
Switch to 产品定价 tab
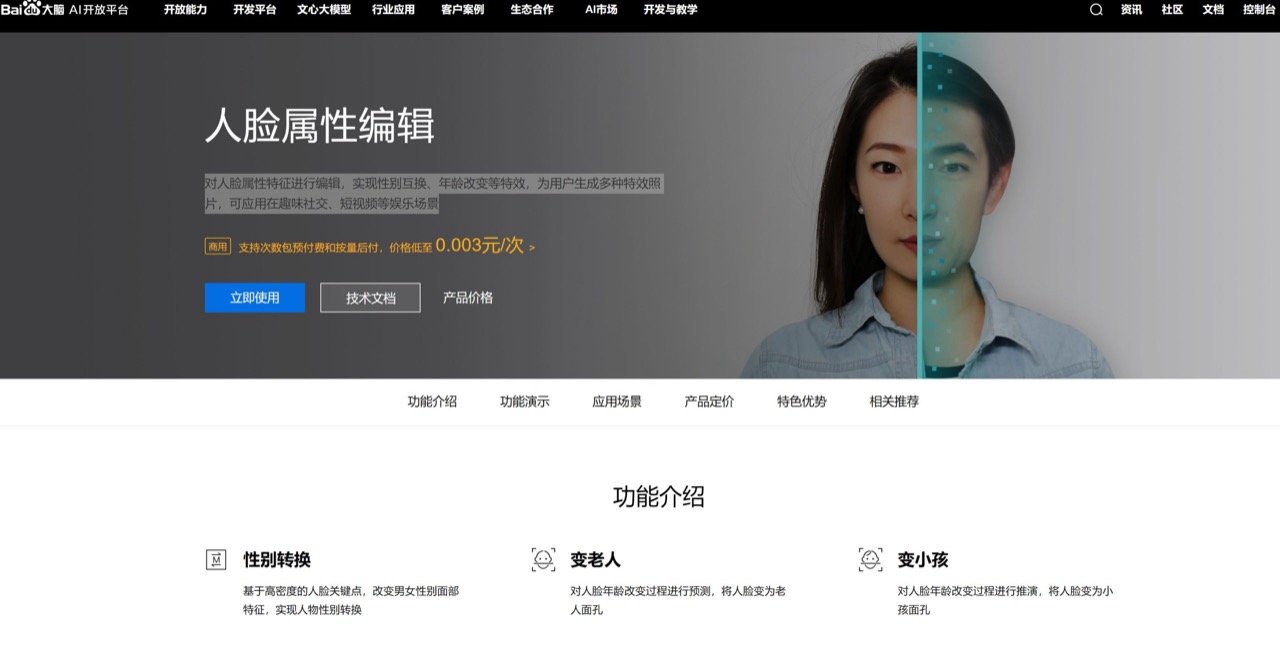[x=709, y=401]
